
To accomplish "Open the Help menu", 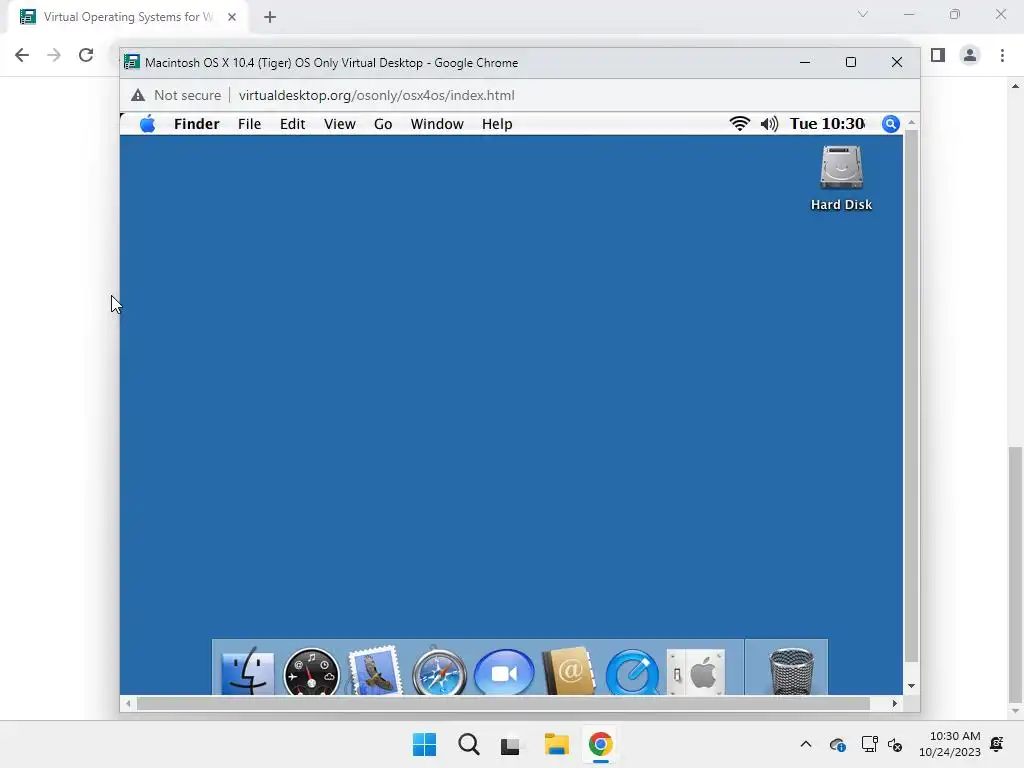I will coord(497,124).
